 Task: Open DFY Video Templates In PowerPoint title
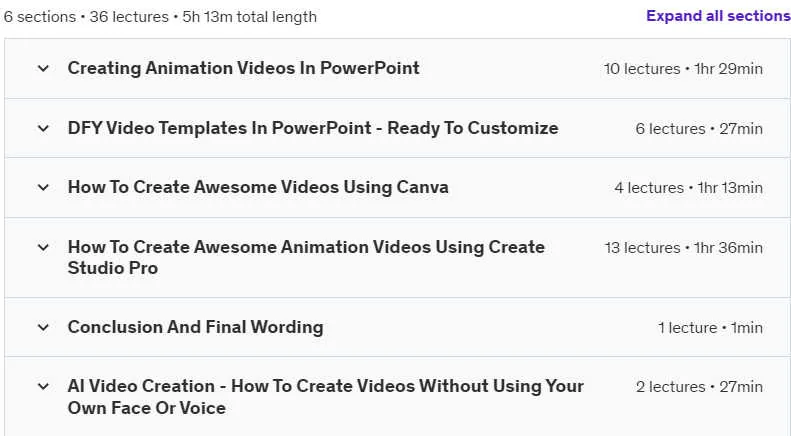click(x=313, y=128)
